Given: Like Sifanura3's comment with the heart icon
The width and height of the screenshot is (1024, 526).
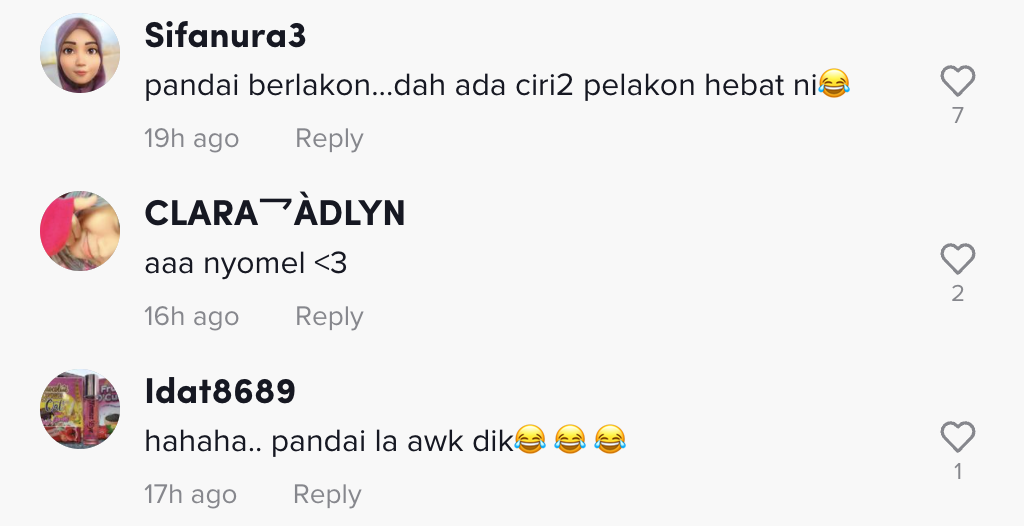Looking at the screenshot, I should 957,81.
